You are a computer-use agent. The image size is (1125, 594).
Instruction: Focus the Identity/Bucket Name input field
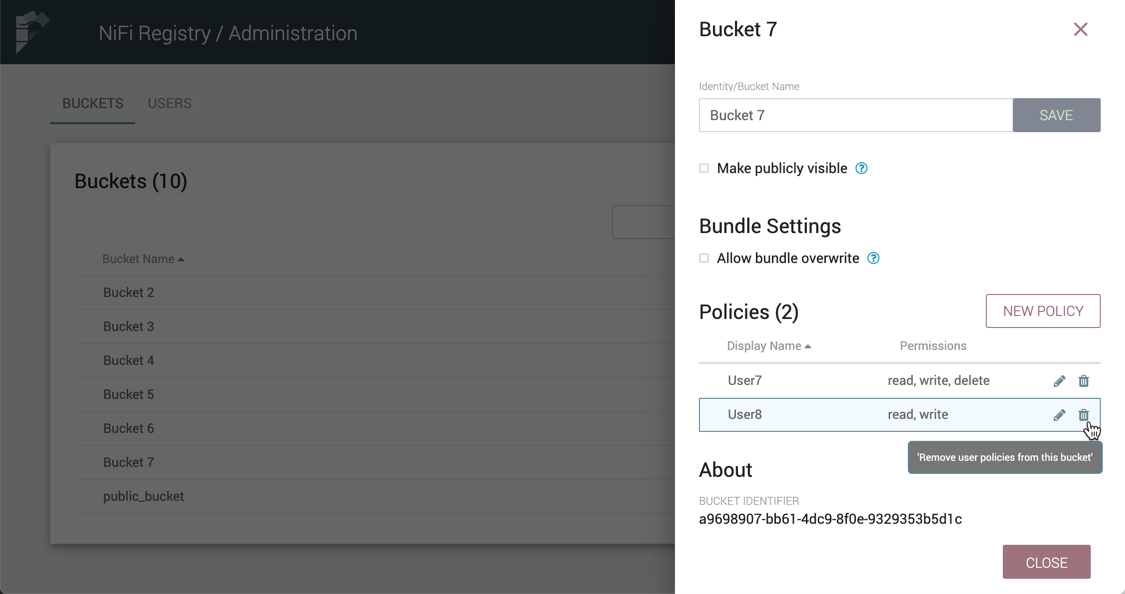(x=855, y=115)
